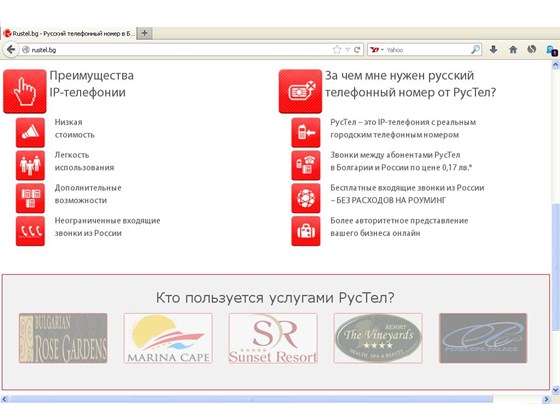Open the Yahoo search engine dropdown

tap(377, 50)
